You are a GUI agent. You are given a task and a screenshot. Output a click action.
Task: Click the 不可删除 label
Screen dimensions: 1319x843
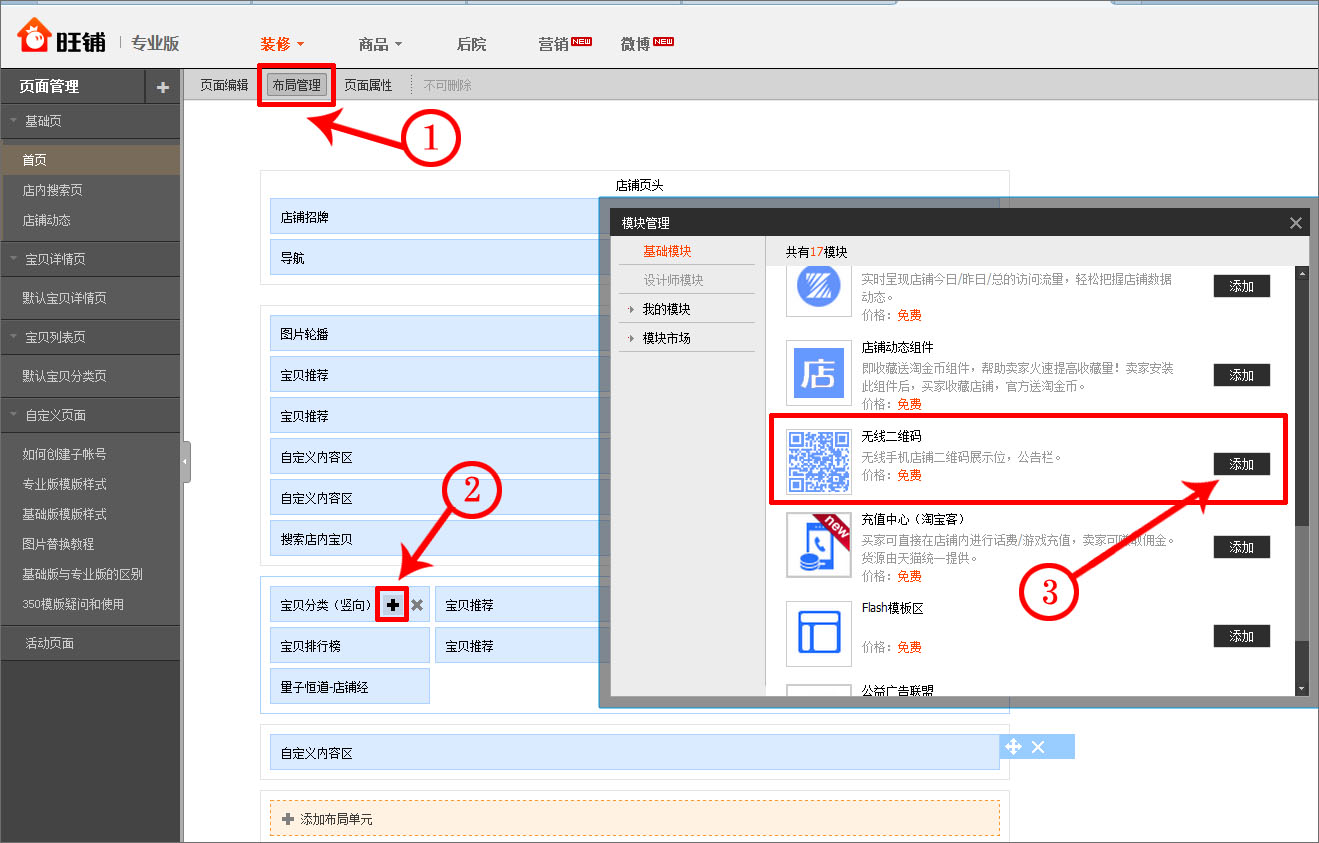tap(447, 86)
